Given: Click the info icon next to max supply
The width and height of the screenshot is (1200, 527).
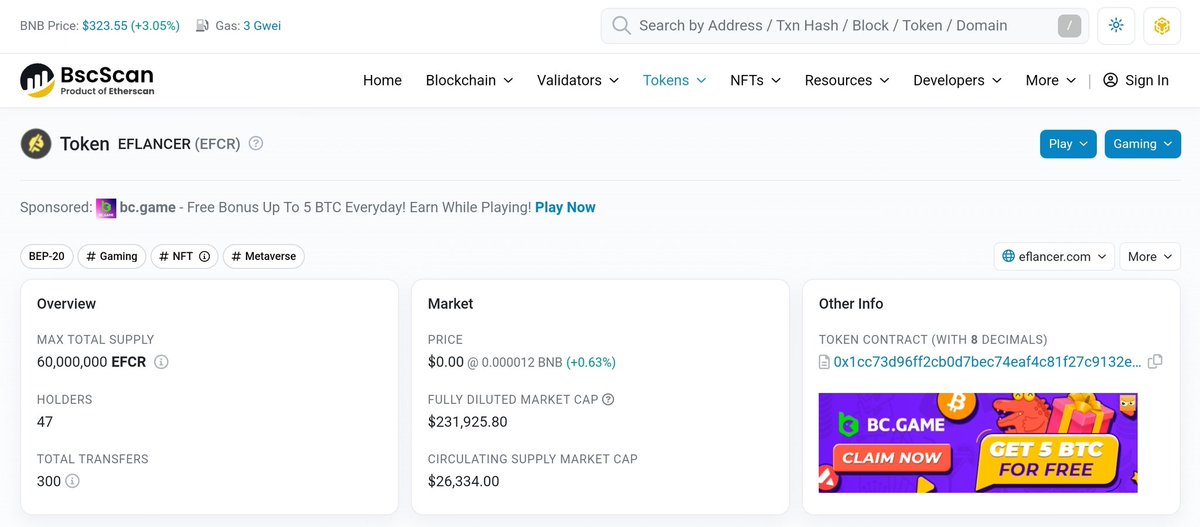Looking at the screenshot, I should (x=161, y=362).
